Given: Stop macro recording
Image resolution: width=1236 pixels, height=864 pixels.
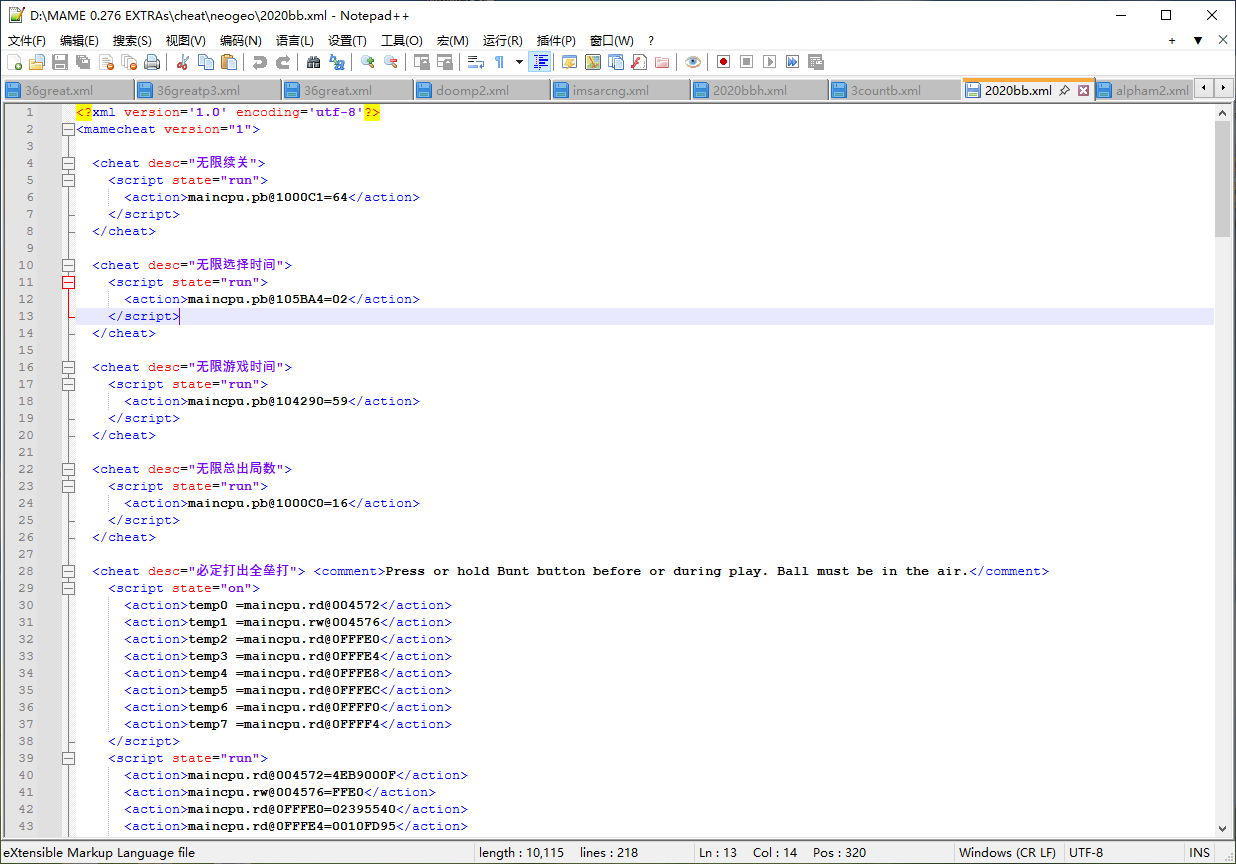Looking at the screenshot, I should (746, 62).
